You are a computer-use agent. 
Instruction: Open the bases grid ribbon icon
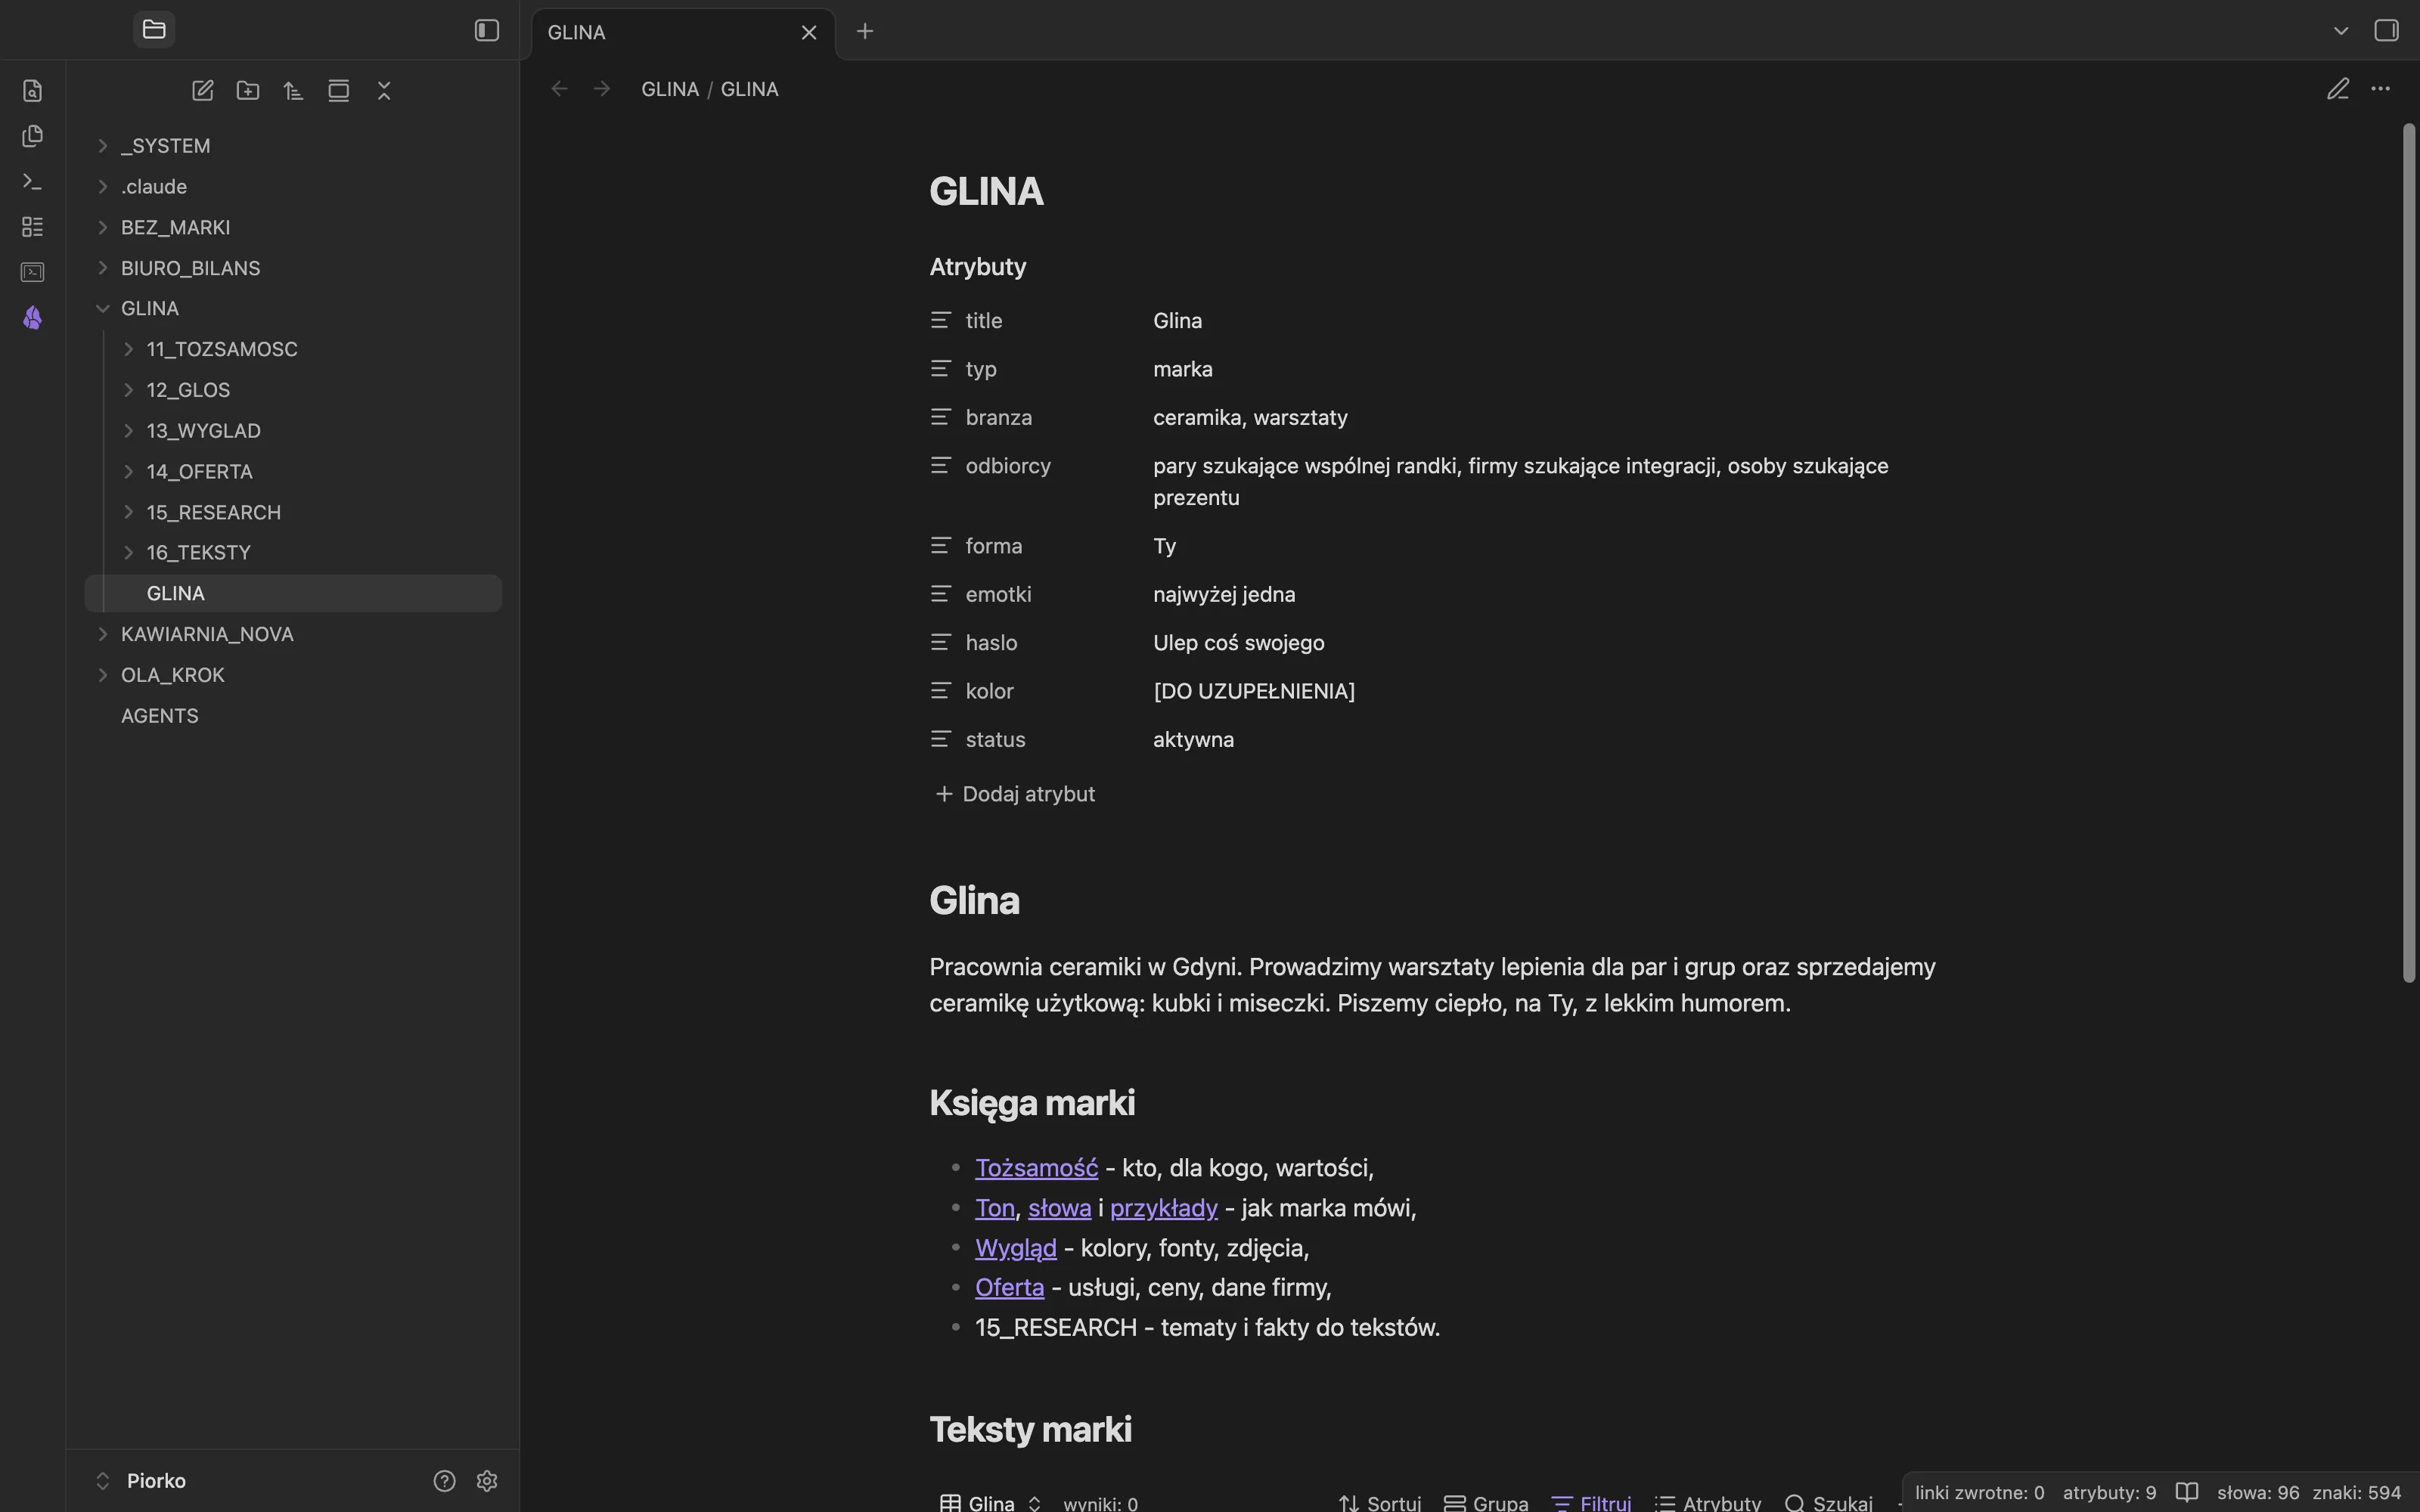pos(33,227)
